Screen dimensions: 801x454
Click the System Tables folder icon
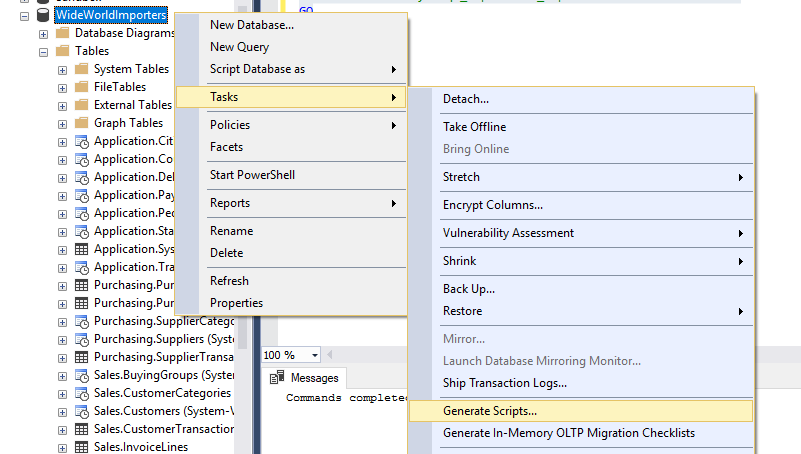(x=81, y=69)
